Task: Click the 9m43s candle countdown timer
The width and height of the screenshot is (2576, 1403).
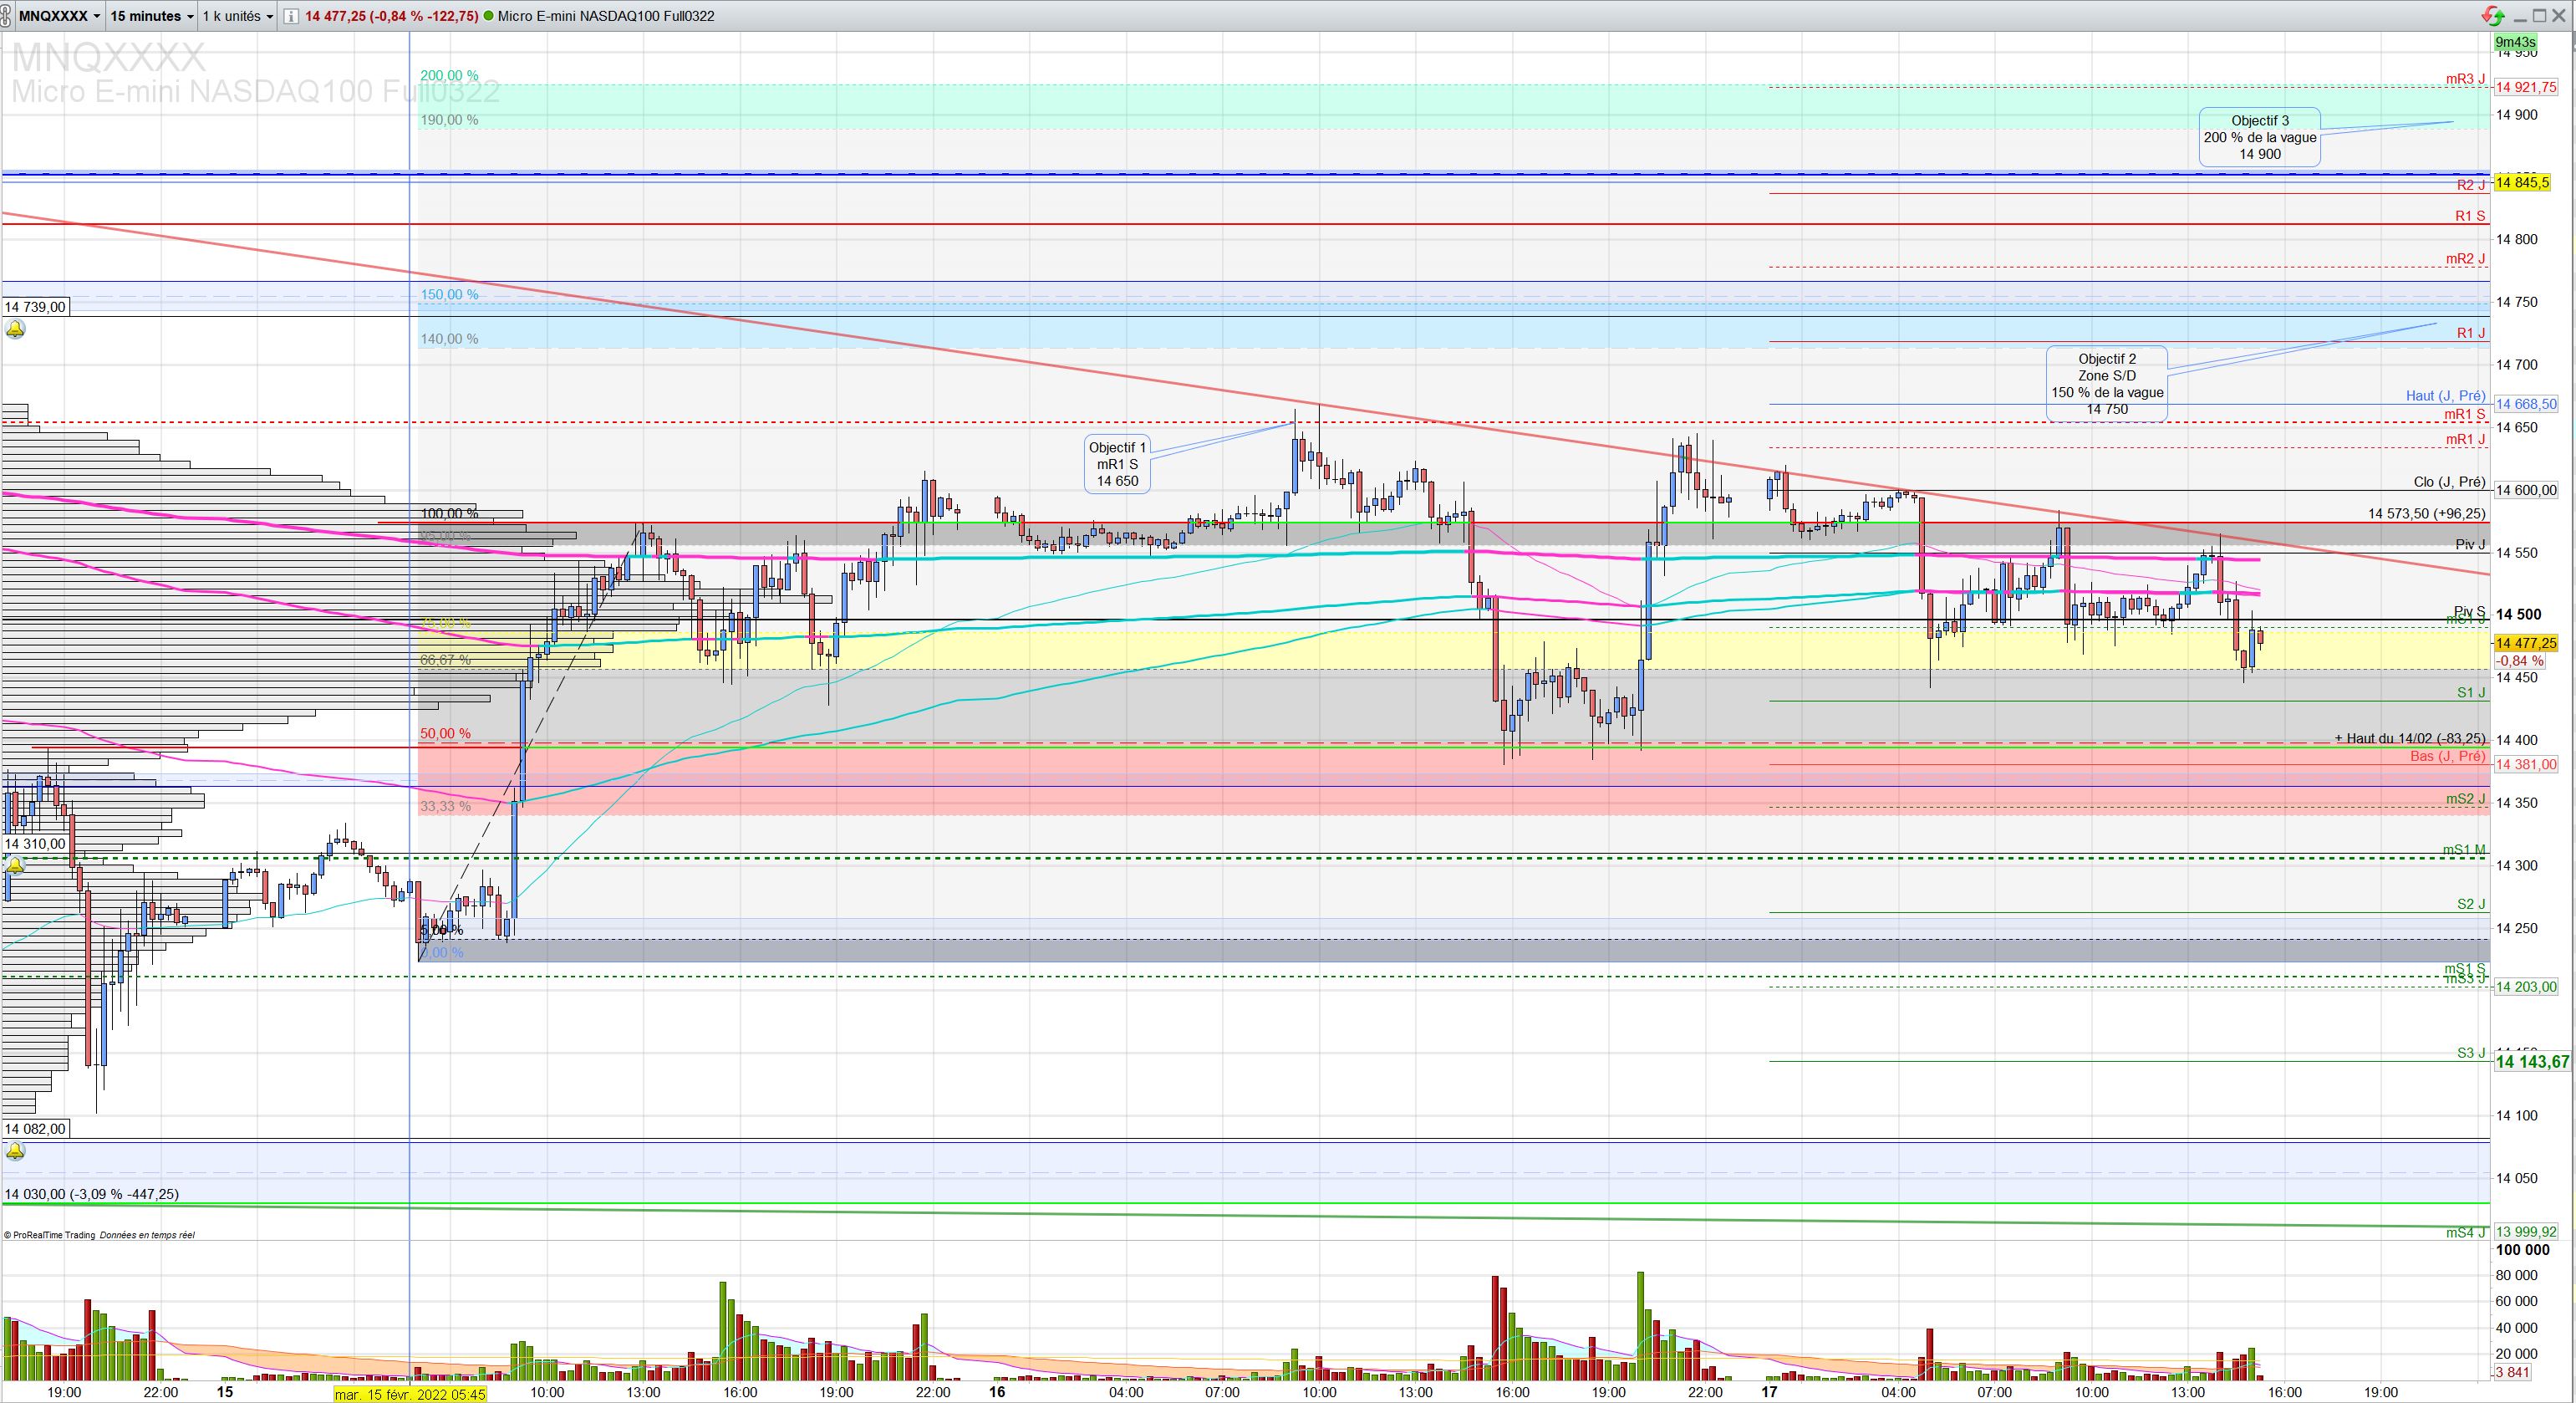Action: click(2514, 42)
